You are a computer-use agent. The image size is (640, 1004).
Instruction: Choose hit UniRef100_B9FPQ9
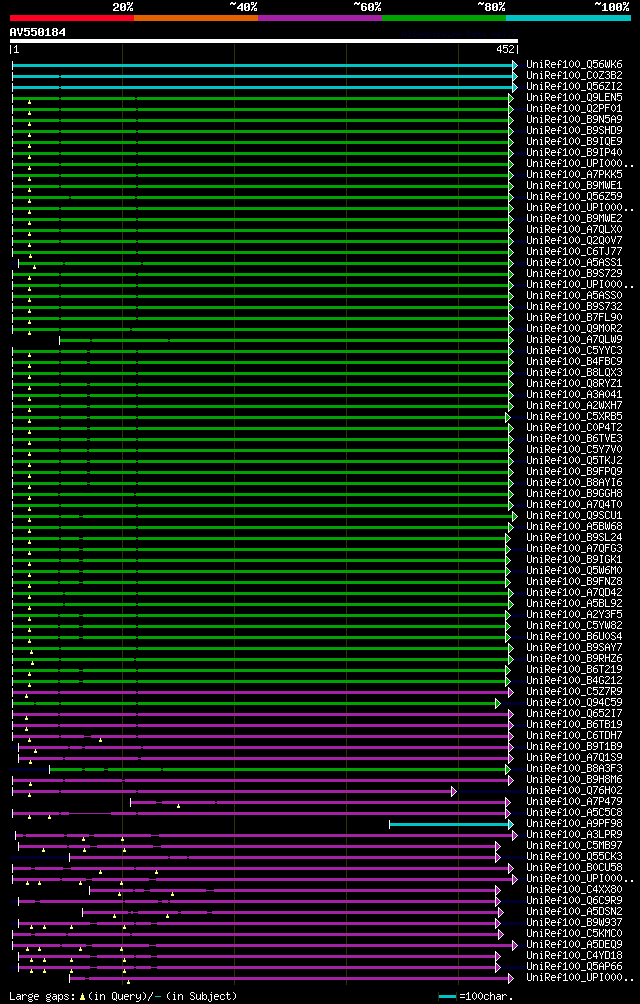574,472
